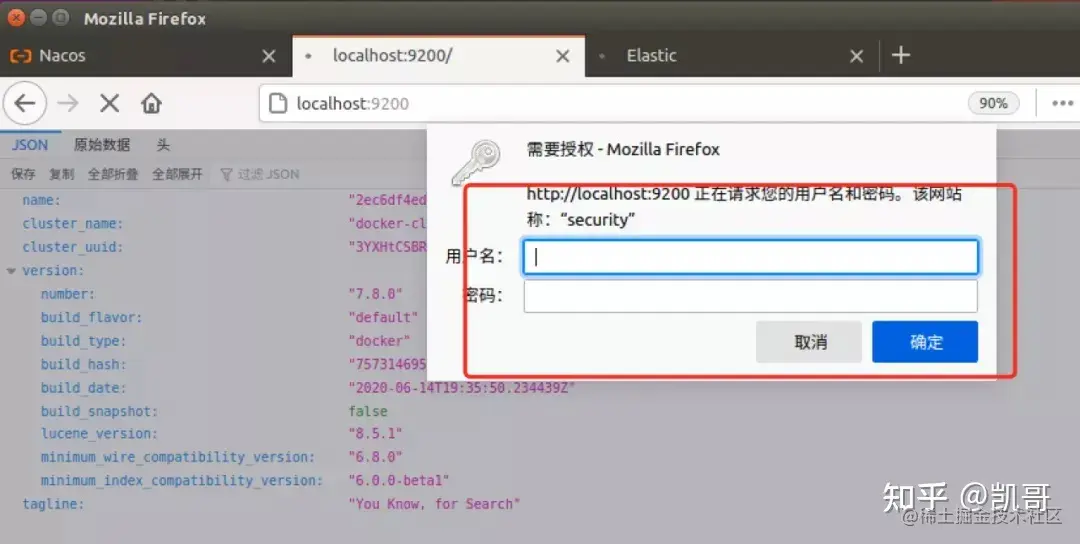Open the 头 headers tab

(163, 145)
